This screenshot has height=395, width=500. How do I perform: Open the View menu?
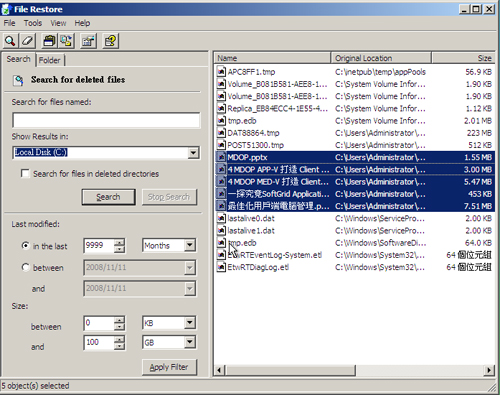[58, 23]
